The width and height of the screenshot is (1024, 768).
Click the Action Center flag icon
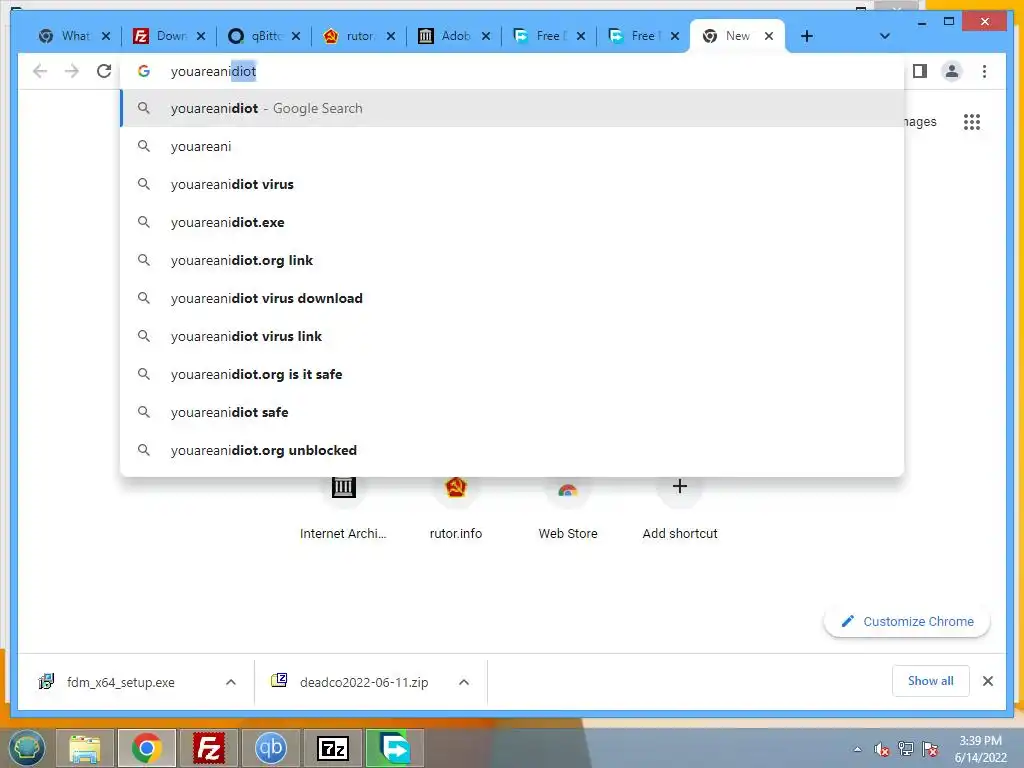tap(930, 749)
